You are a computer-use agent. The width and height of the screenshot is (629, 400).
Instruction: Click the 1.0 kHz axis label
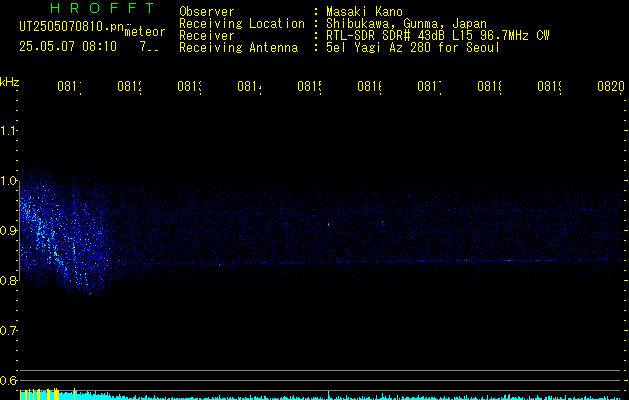pos(8,181)
